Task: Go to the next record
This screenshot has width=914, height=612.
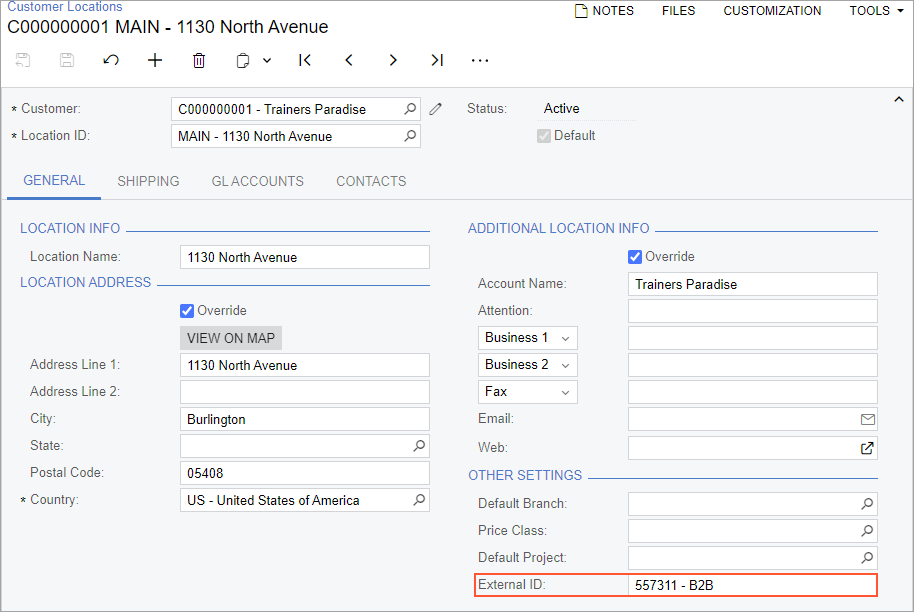Action: point(393,61)
